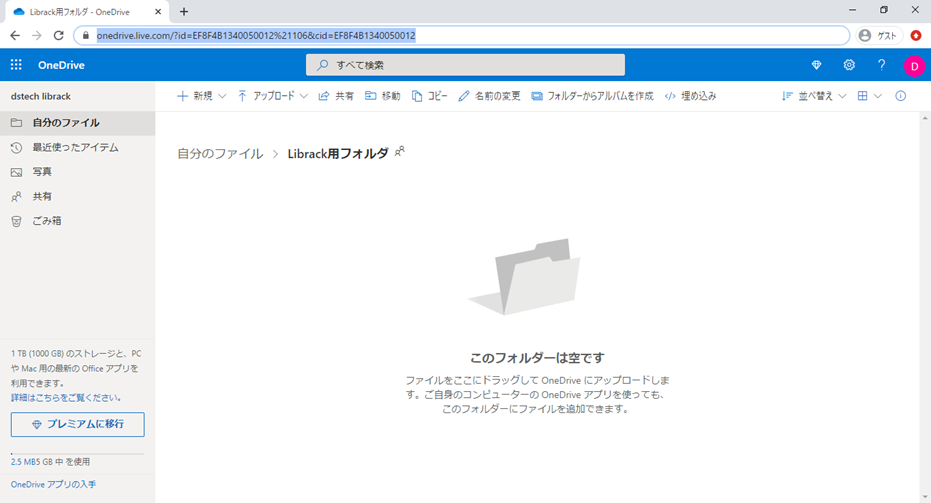Viewport: 931px width, 503px height.
Task: Open the 詳細はこちらをご覧ください link
Action: pyautogui.click(x=66, y=398)
